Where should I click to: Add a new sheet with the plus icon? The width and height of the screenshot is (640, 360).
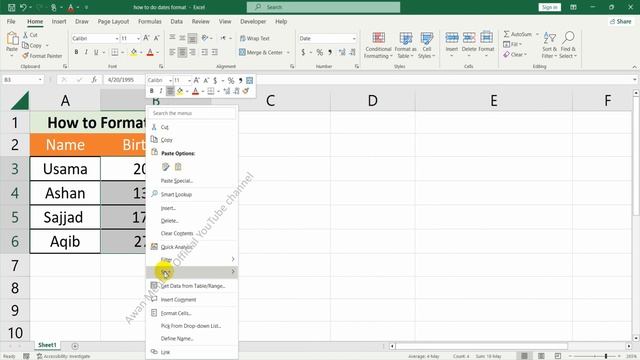click(x=75, y=346)
